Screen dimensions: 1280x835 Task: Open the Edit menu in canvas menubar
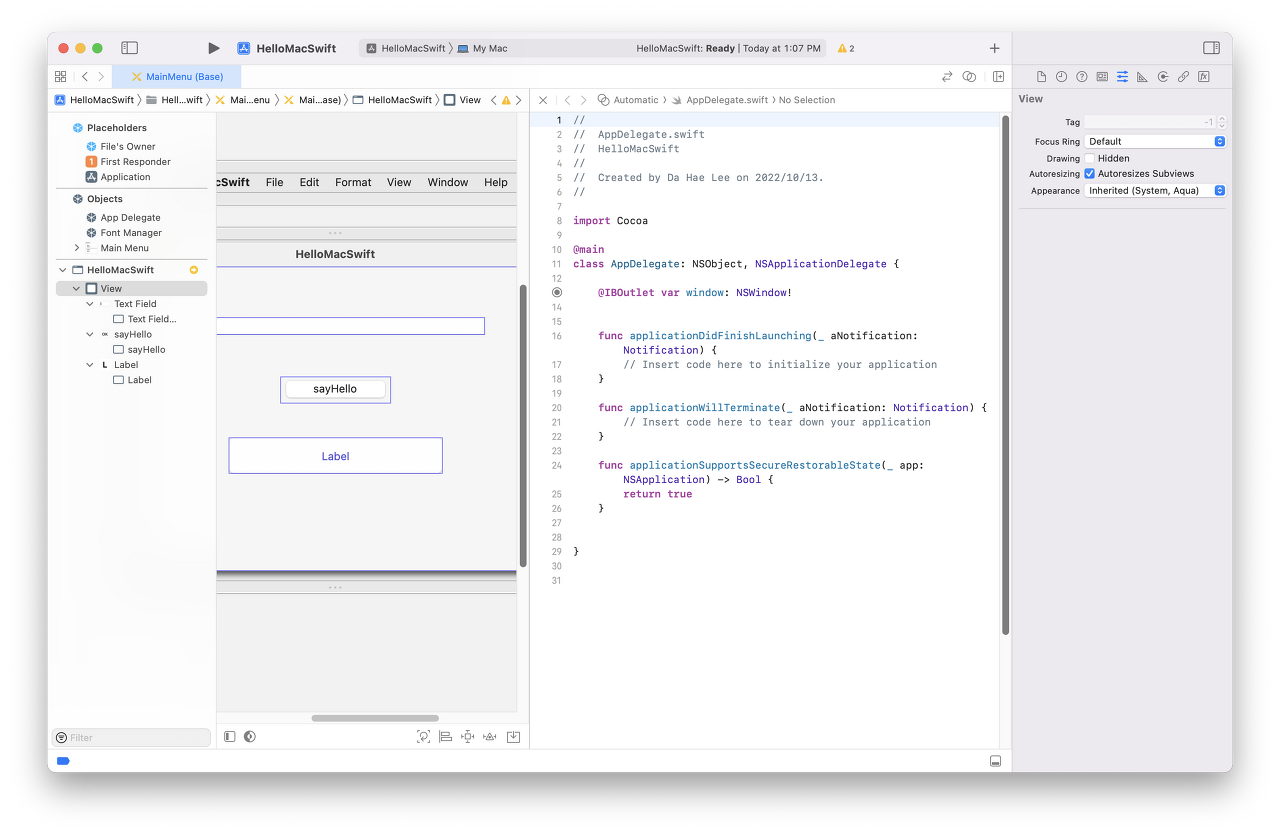(x=310, y=182)
